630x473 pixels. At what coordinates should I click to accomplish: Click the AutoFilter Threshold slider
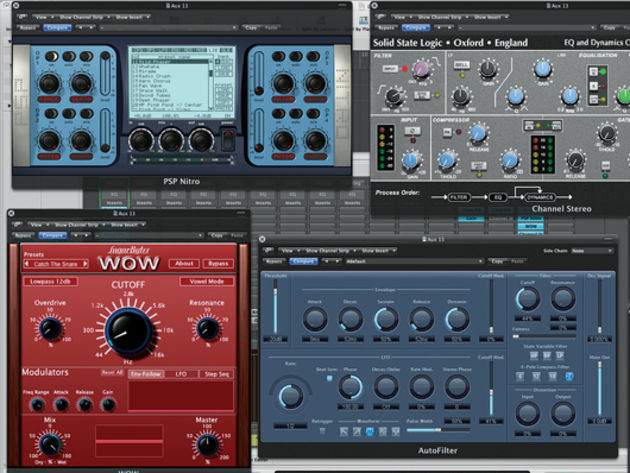(x=275, y=307)
